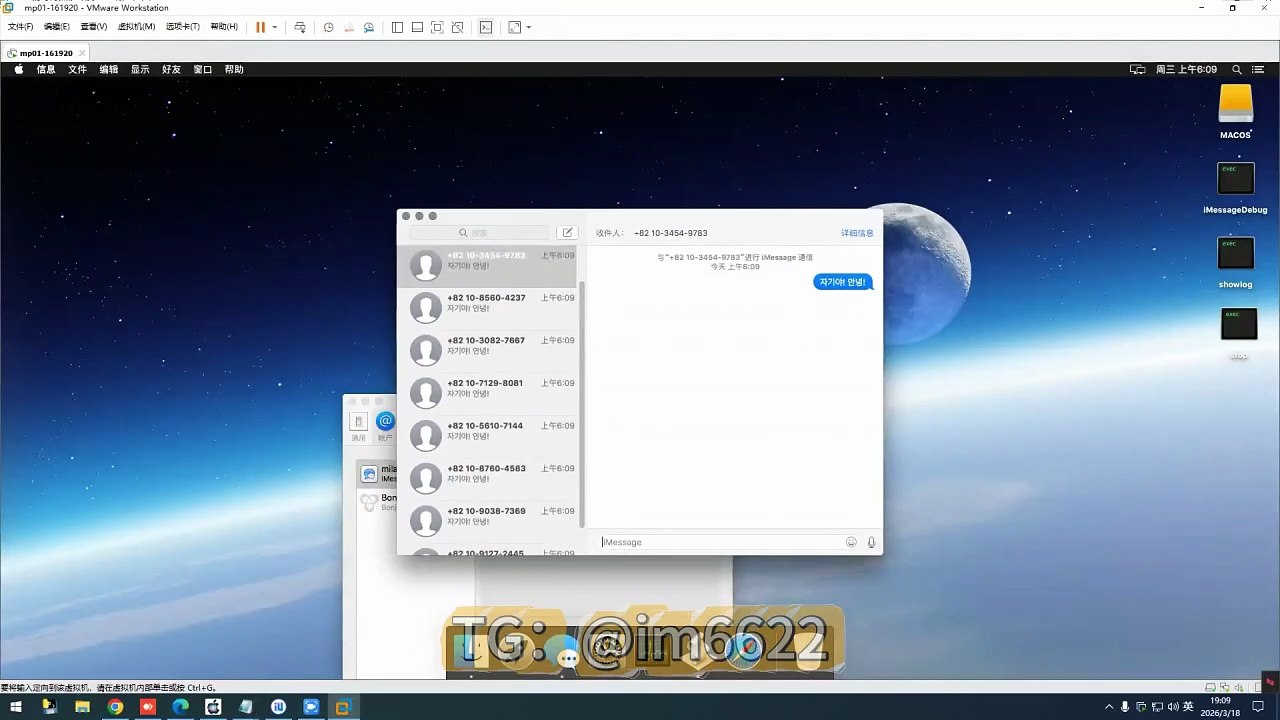Click the sent blue message bubble
1280x720 pixels.
[x=842, y=282]
